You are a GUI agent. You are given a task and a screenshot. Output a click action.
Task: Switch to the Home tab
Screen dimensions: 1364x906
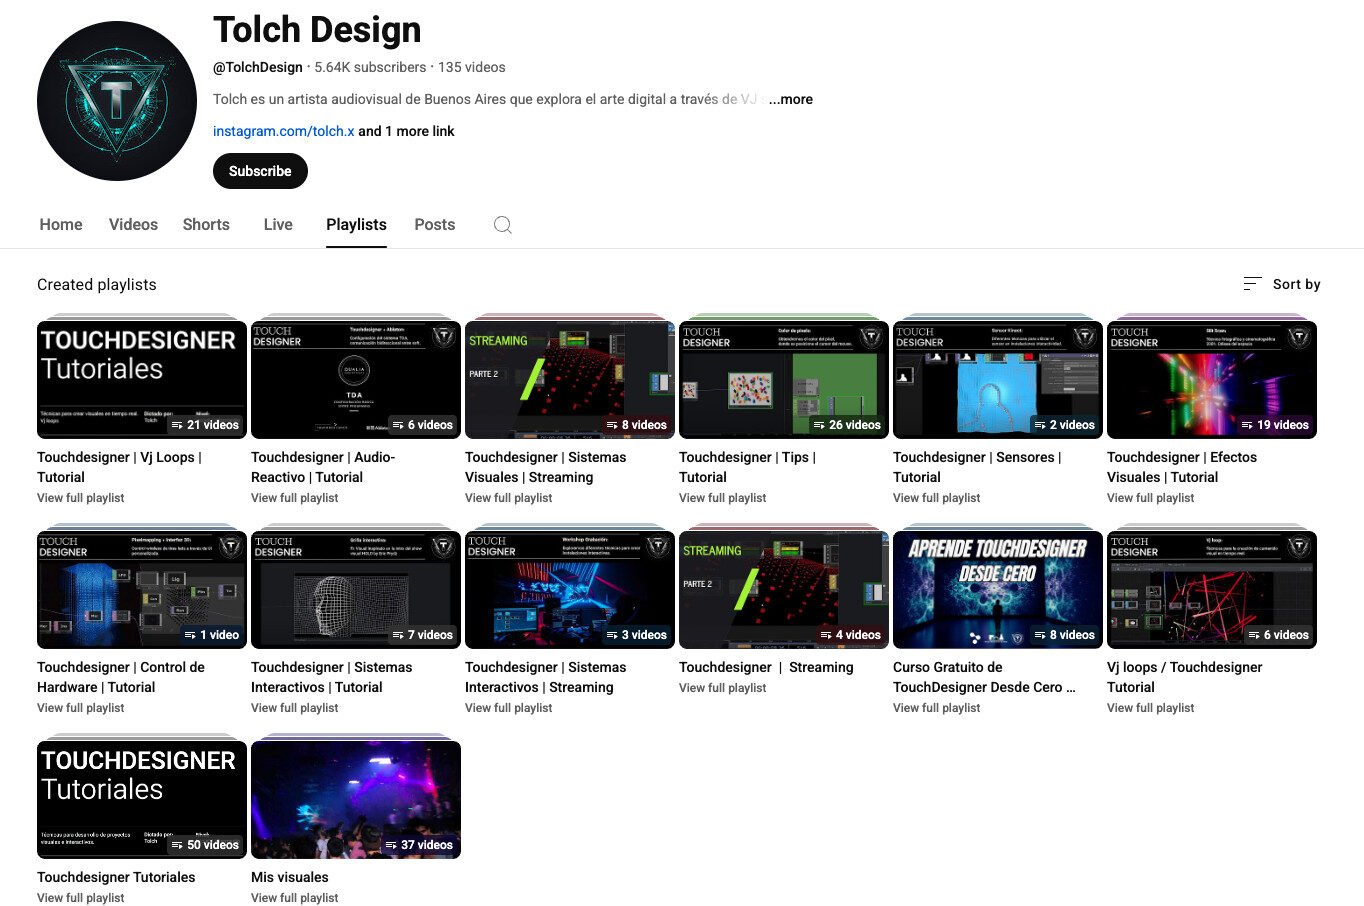(x=61, y=225)
